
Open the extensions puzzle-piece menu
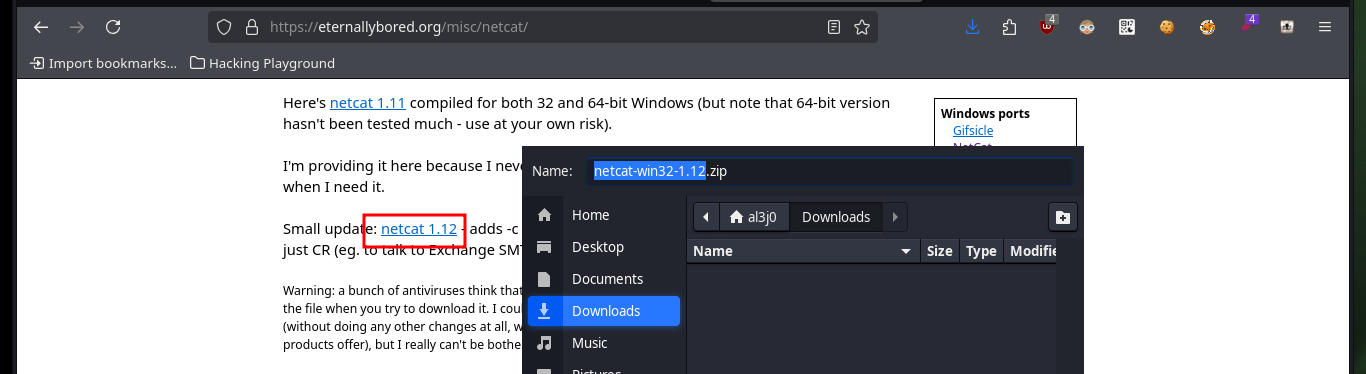pos(1009,27)
